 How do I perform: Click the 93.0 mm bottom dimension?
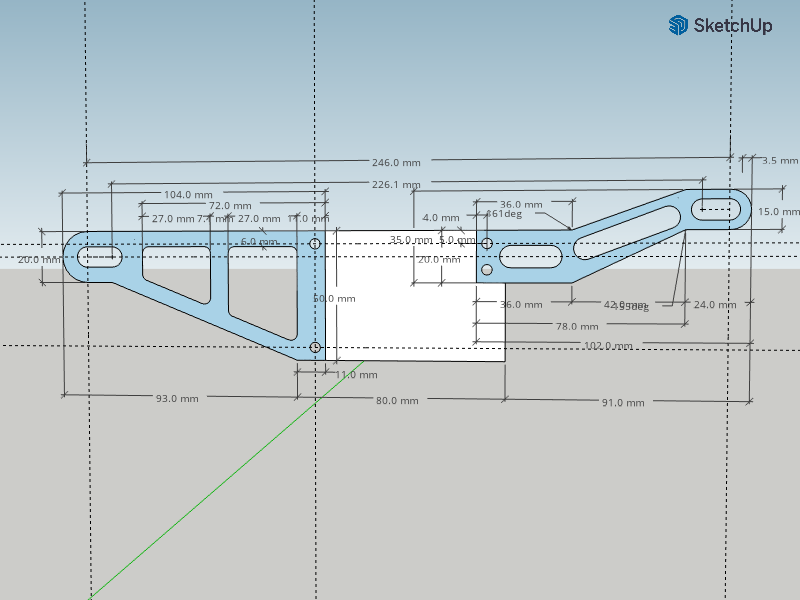point(177,398)
